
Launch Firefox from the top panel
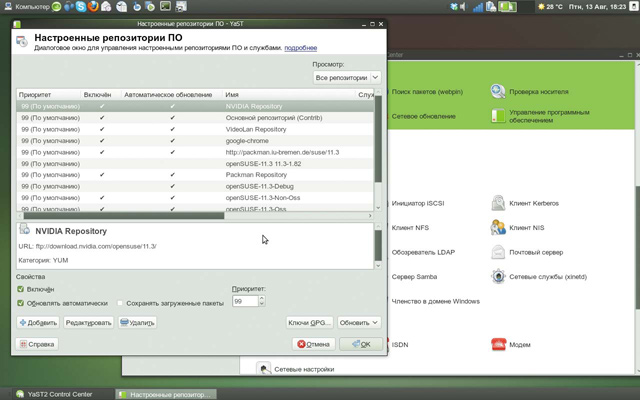(x=93, y=7)
